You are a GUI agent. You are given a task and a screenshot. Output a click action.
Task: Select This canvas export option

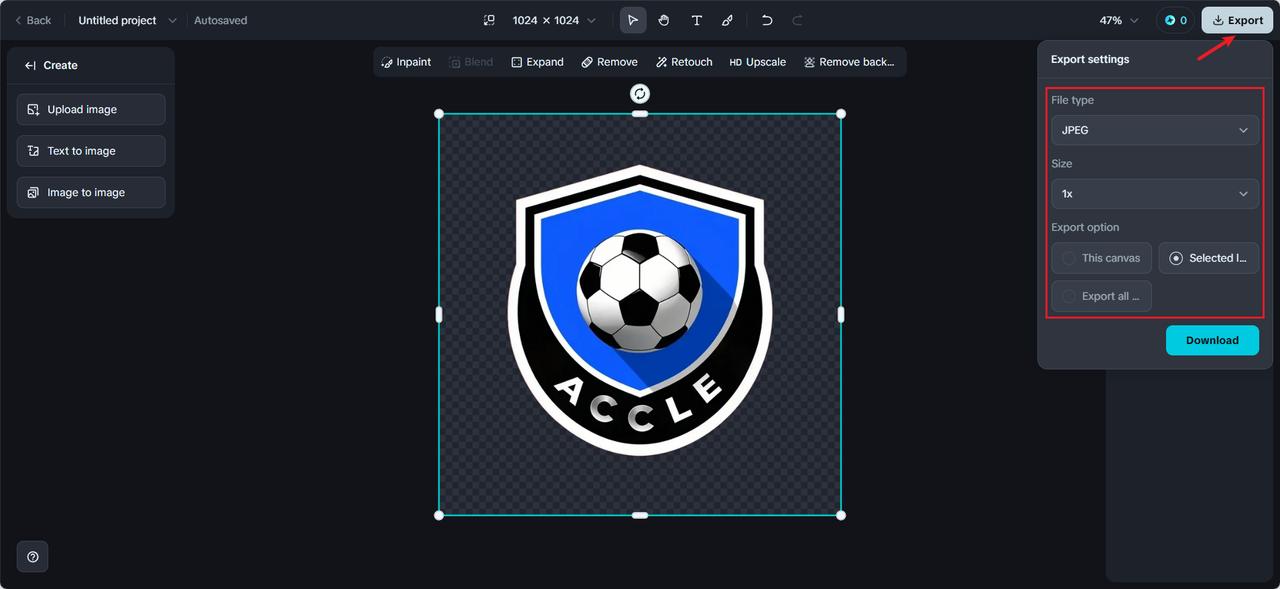point(1102,258)
